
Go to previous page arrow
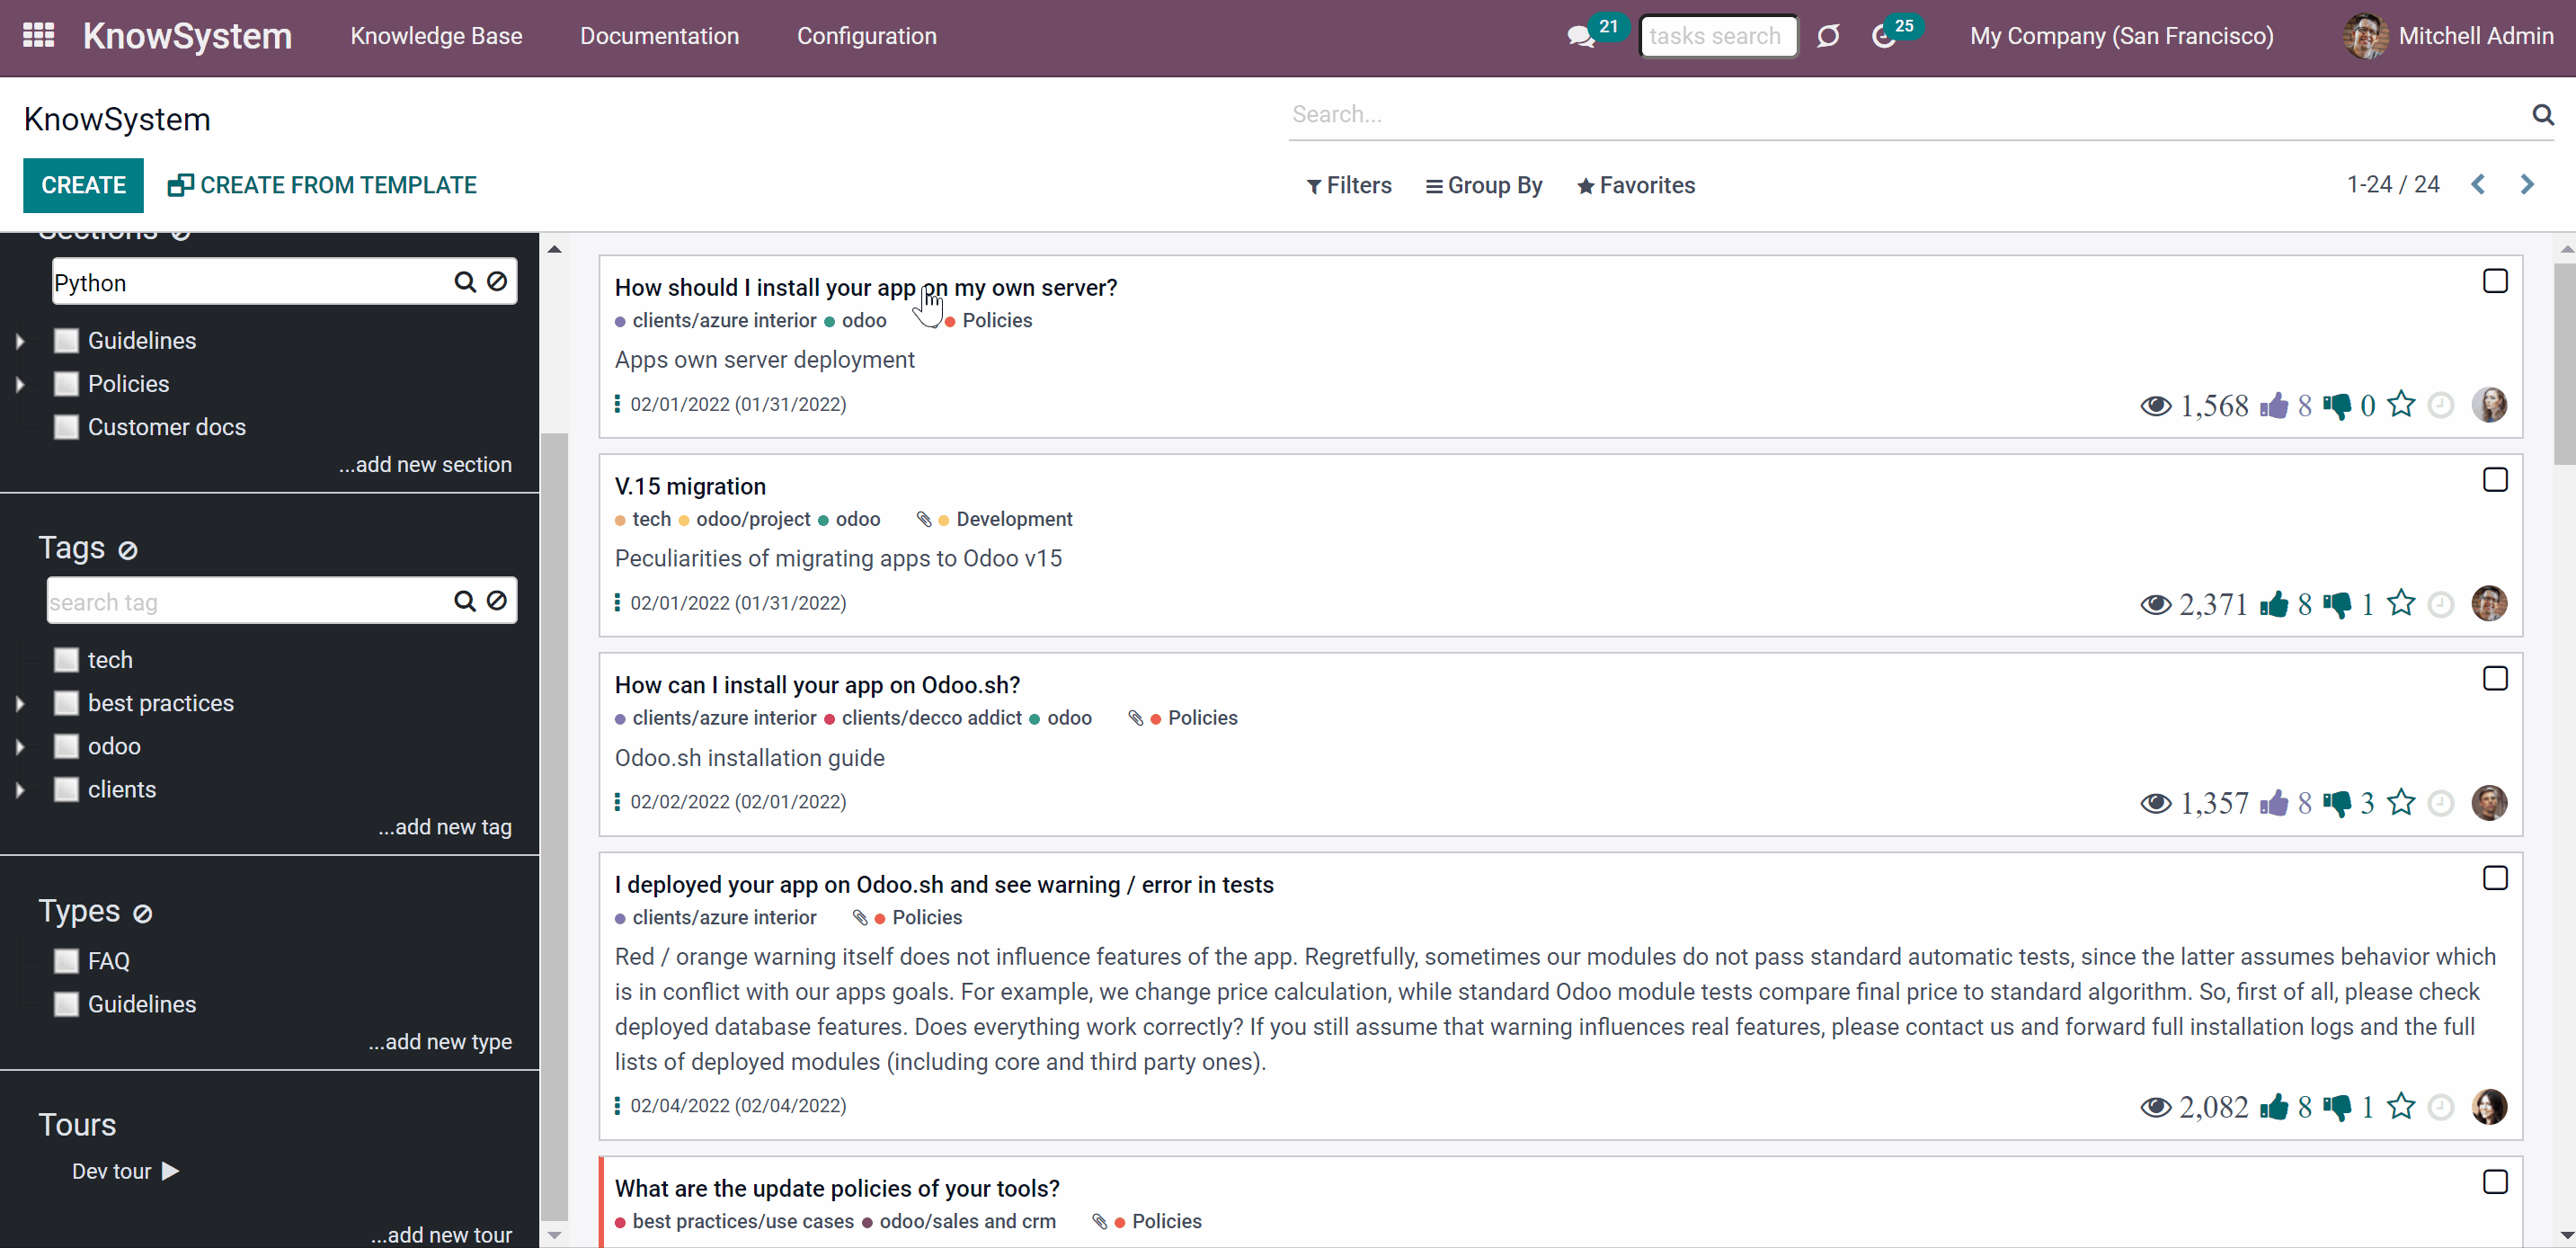(x=2478, y=185)
